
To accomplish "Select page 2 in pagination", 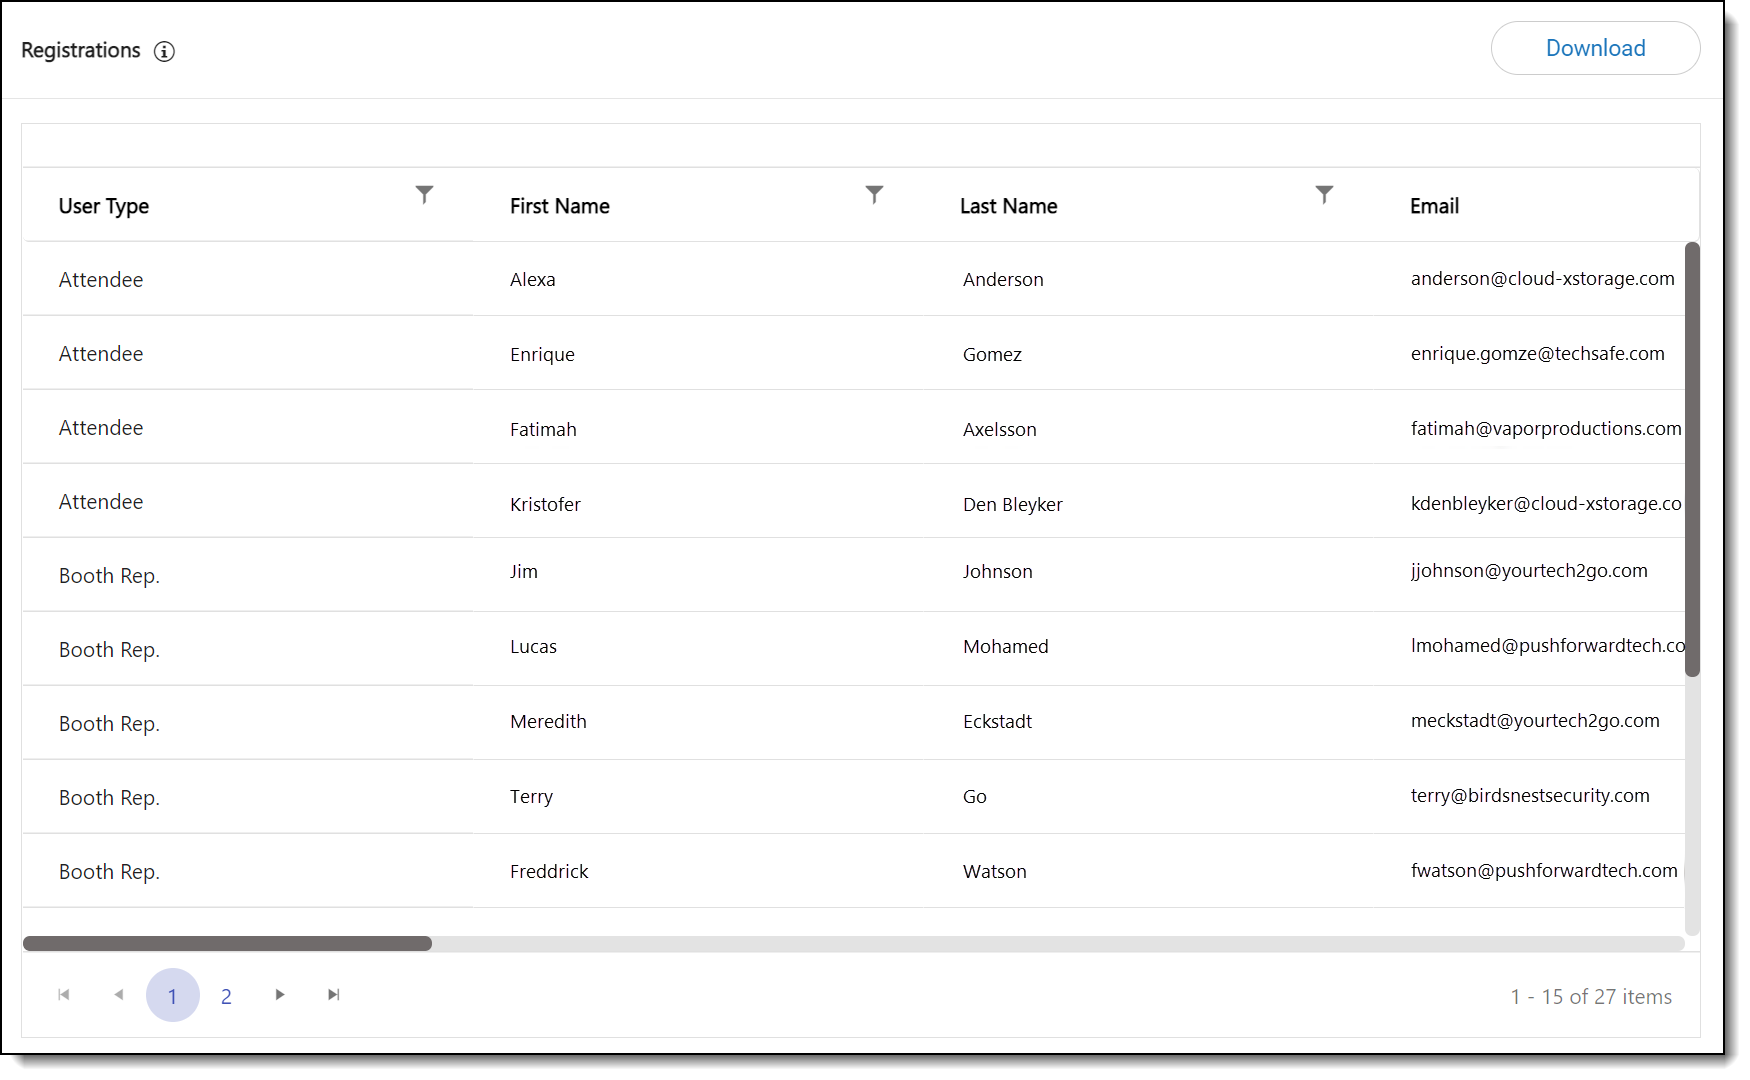I will 226,996.
